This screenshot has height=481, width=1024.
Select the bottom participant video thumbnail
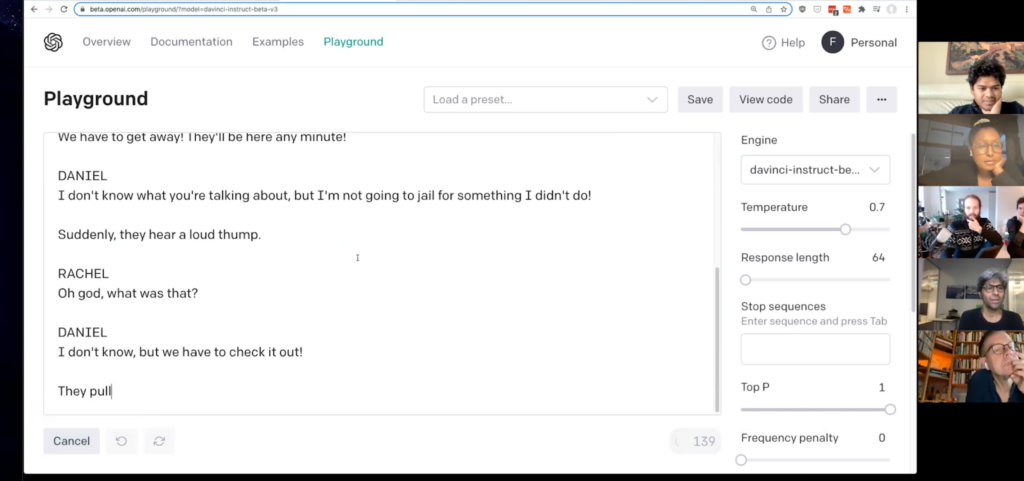click(971, 366)
